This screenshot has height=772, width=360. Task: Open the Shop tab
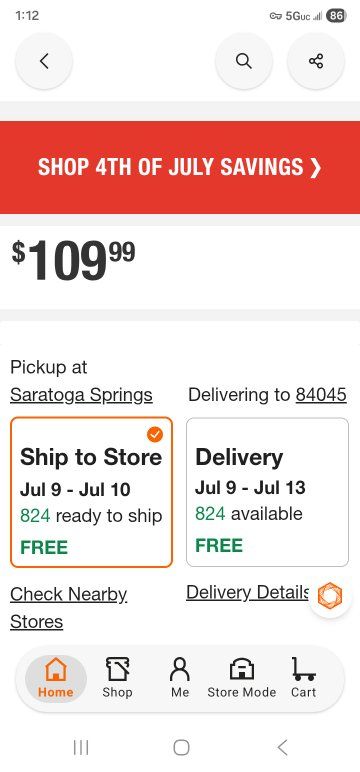coord(117,678)
